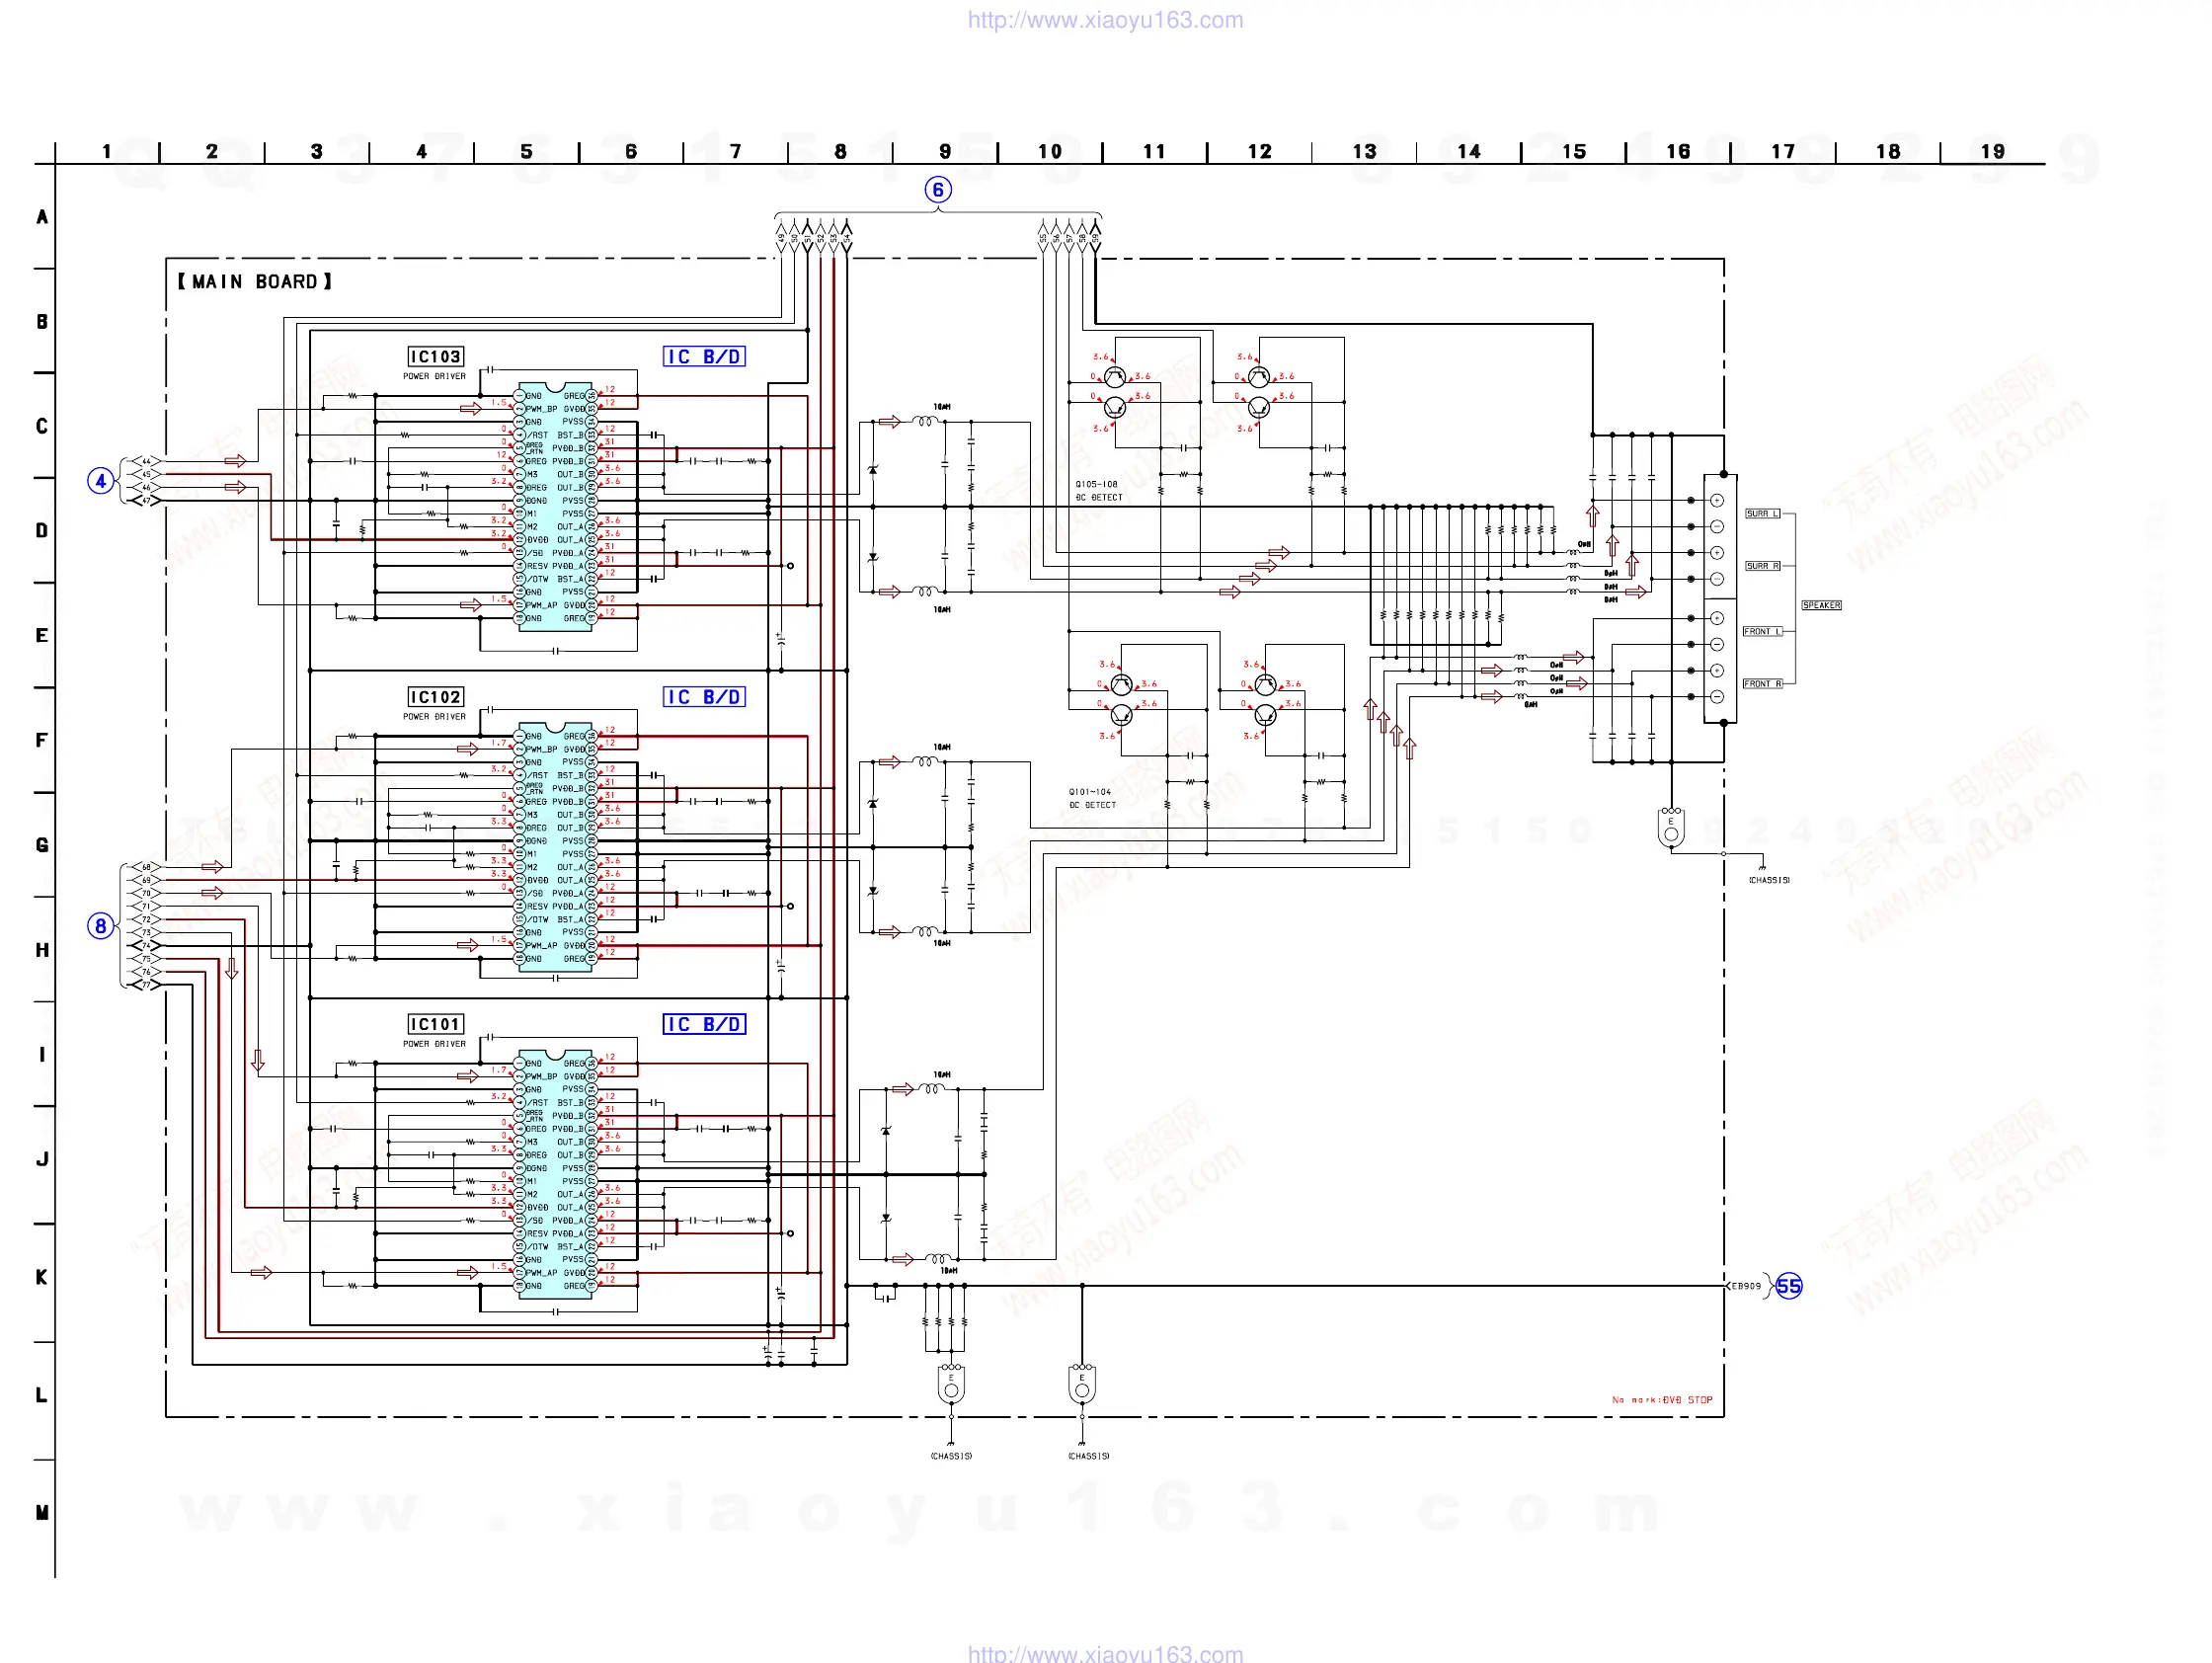Viewport: 2212px width, 1663px height.
Task: Click the IC101 power driver chip body
Action: 555,1175
